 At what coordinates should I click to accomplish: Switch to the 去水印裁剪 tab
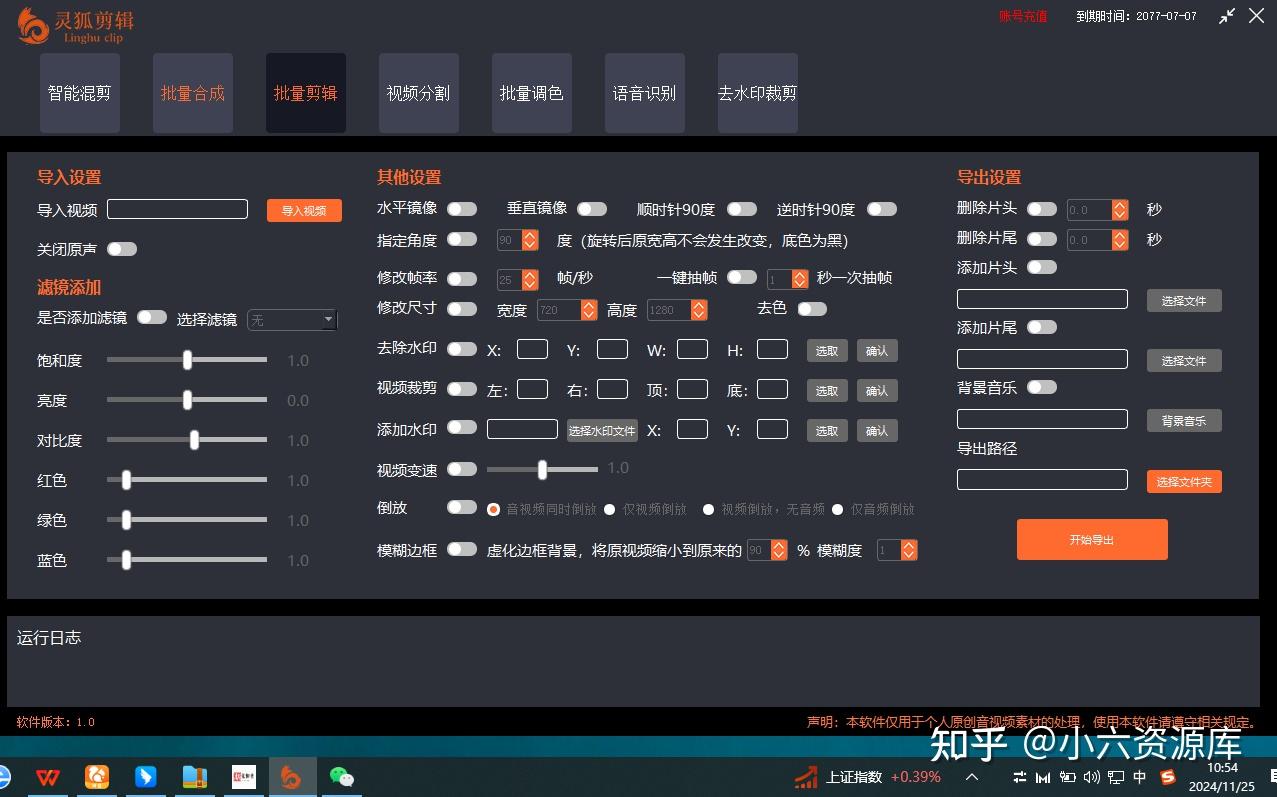pos(757,92)
